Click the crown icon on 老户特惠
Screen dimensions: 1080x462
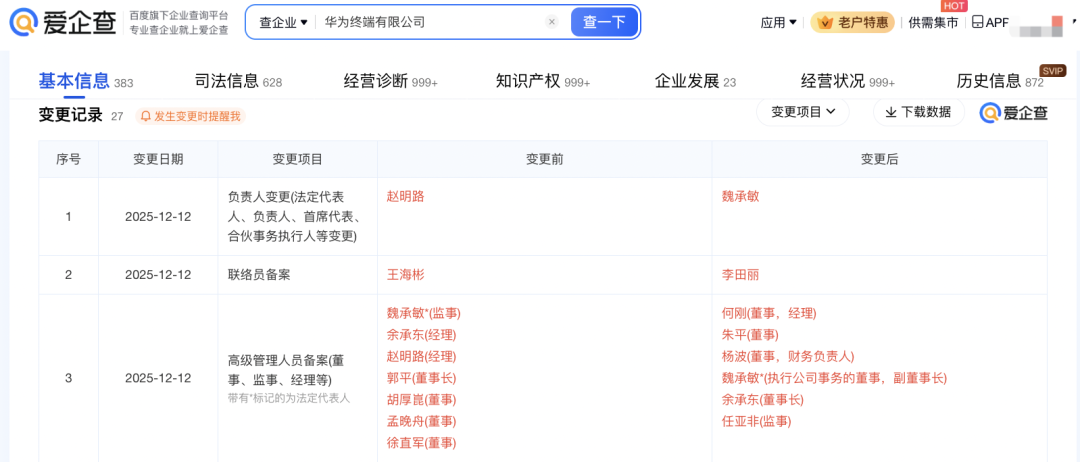point(824,22)
